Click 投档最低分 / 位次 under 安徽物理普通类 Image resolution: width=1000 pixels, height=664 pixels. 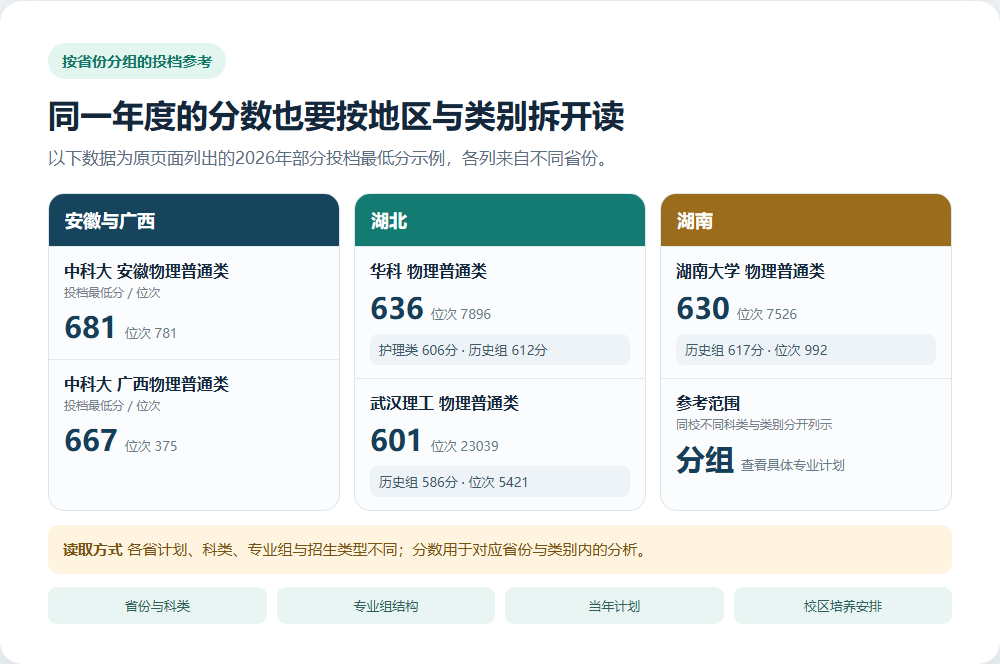pos(112,292)
